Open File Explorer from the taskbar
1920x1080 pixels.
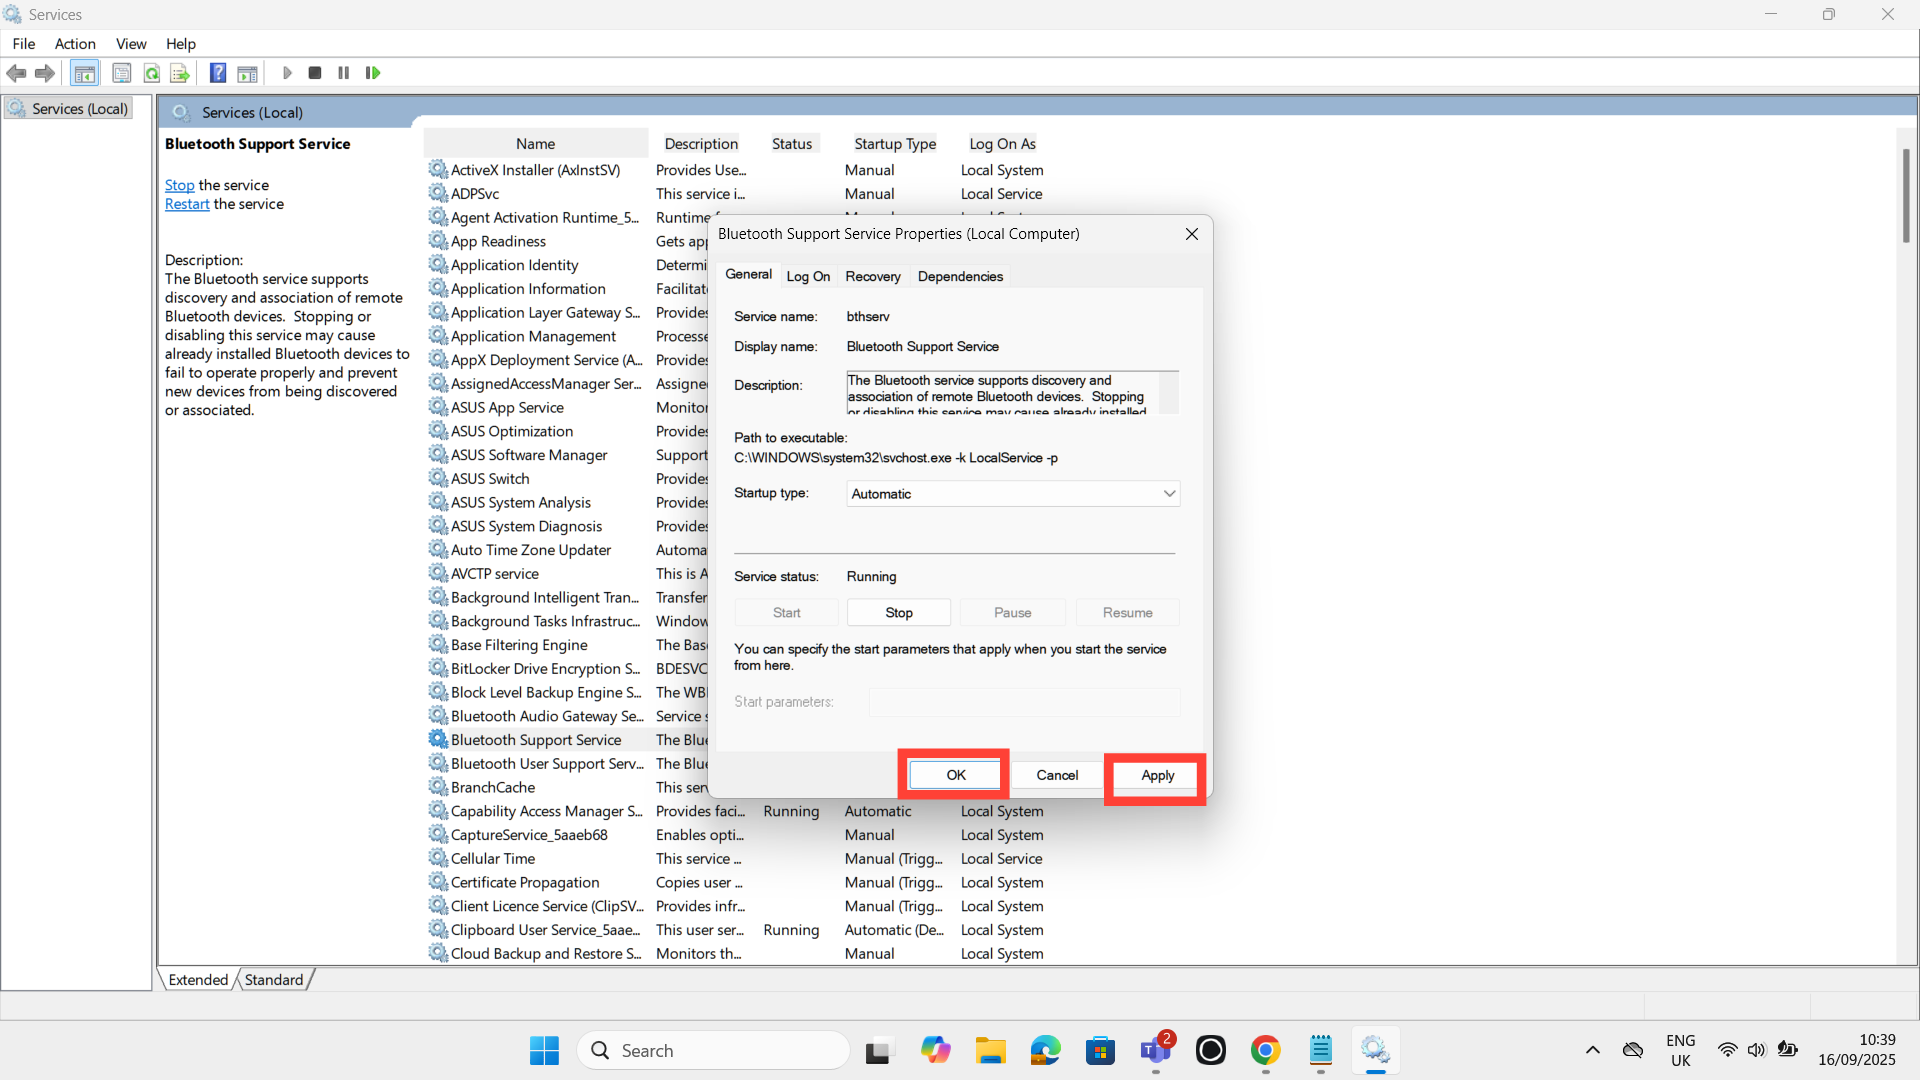pos(990,1051)
